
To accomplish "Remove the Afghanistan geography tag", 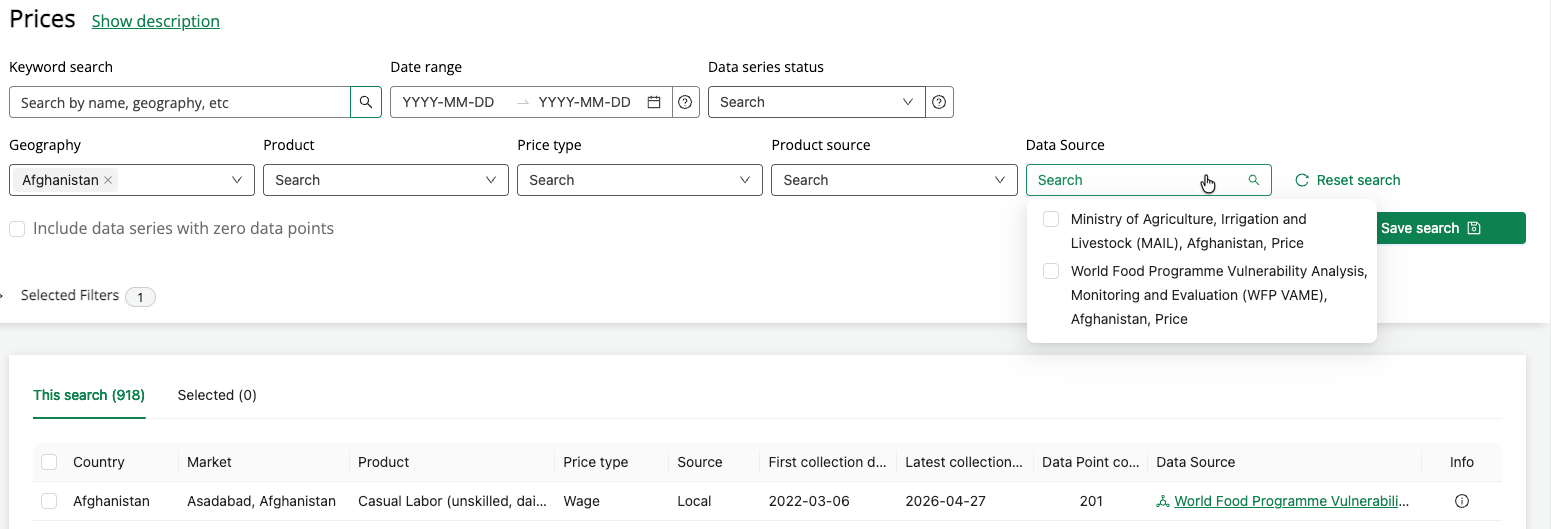I will 108,180.
